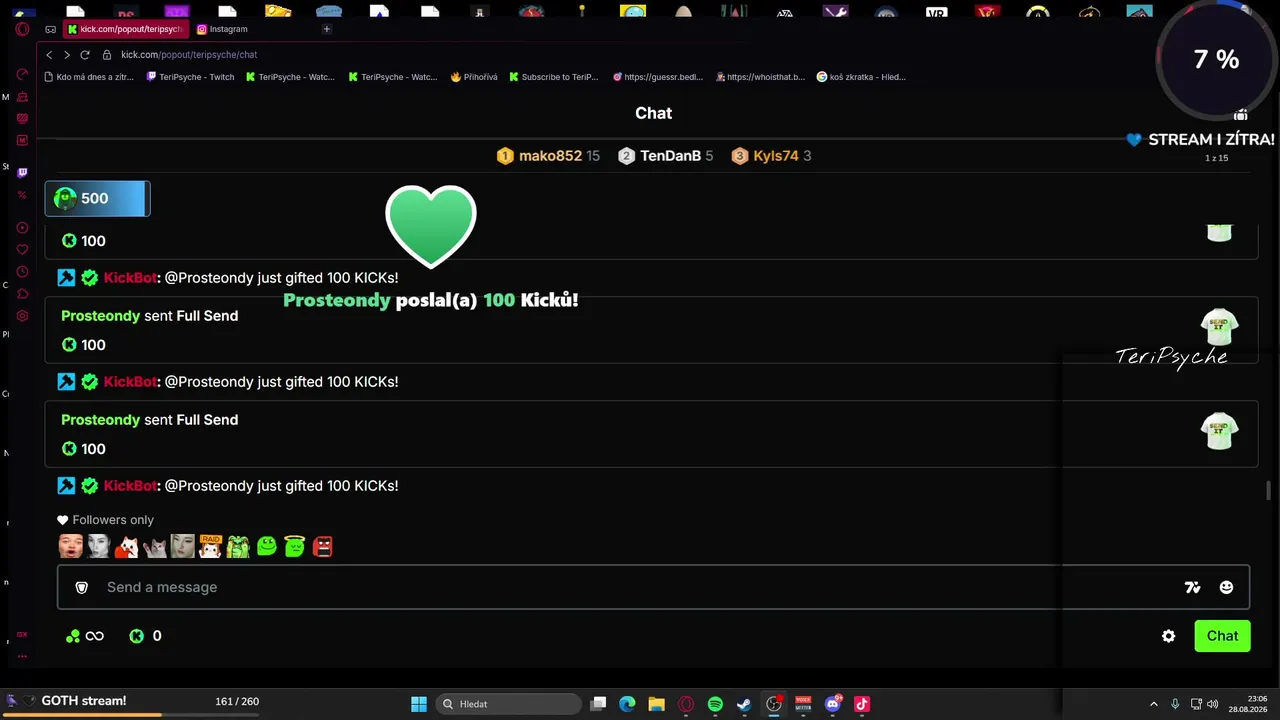Screen dimensions: 1280x720
Task: Click Prosteondy username in middle Full Send card
Action: pos(100,316)
